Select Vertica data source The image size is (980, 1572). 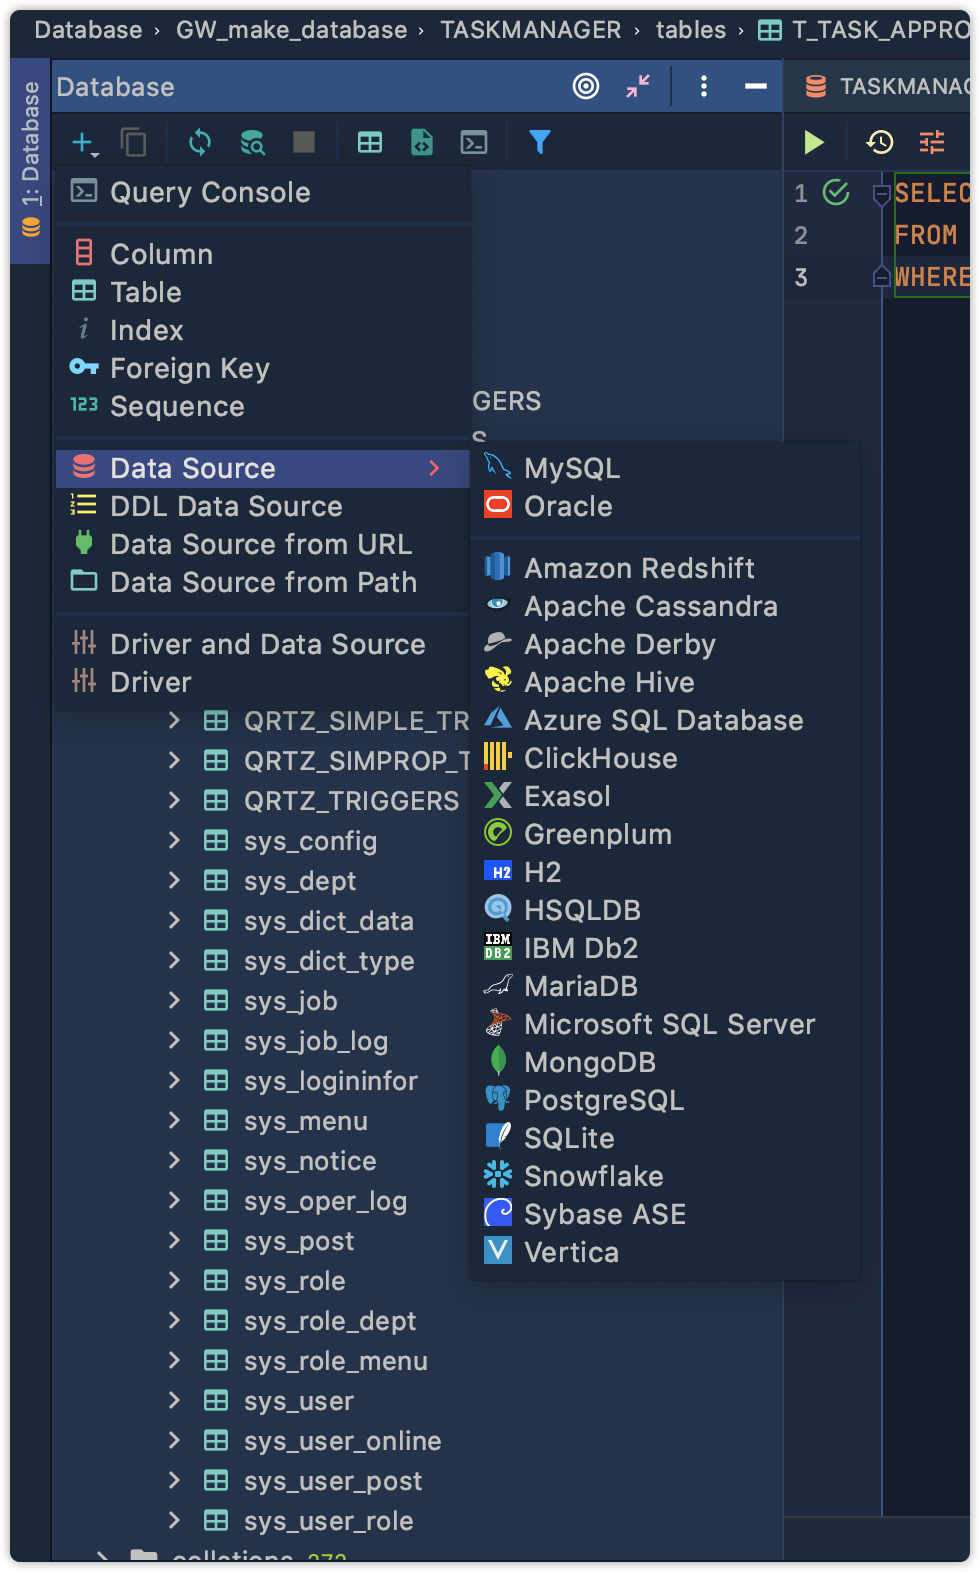click(x=665, y=1252)
